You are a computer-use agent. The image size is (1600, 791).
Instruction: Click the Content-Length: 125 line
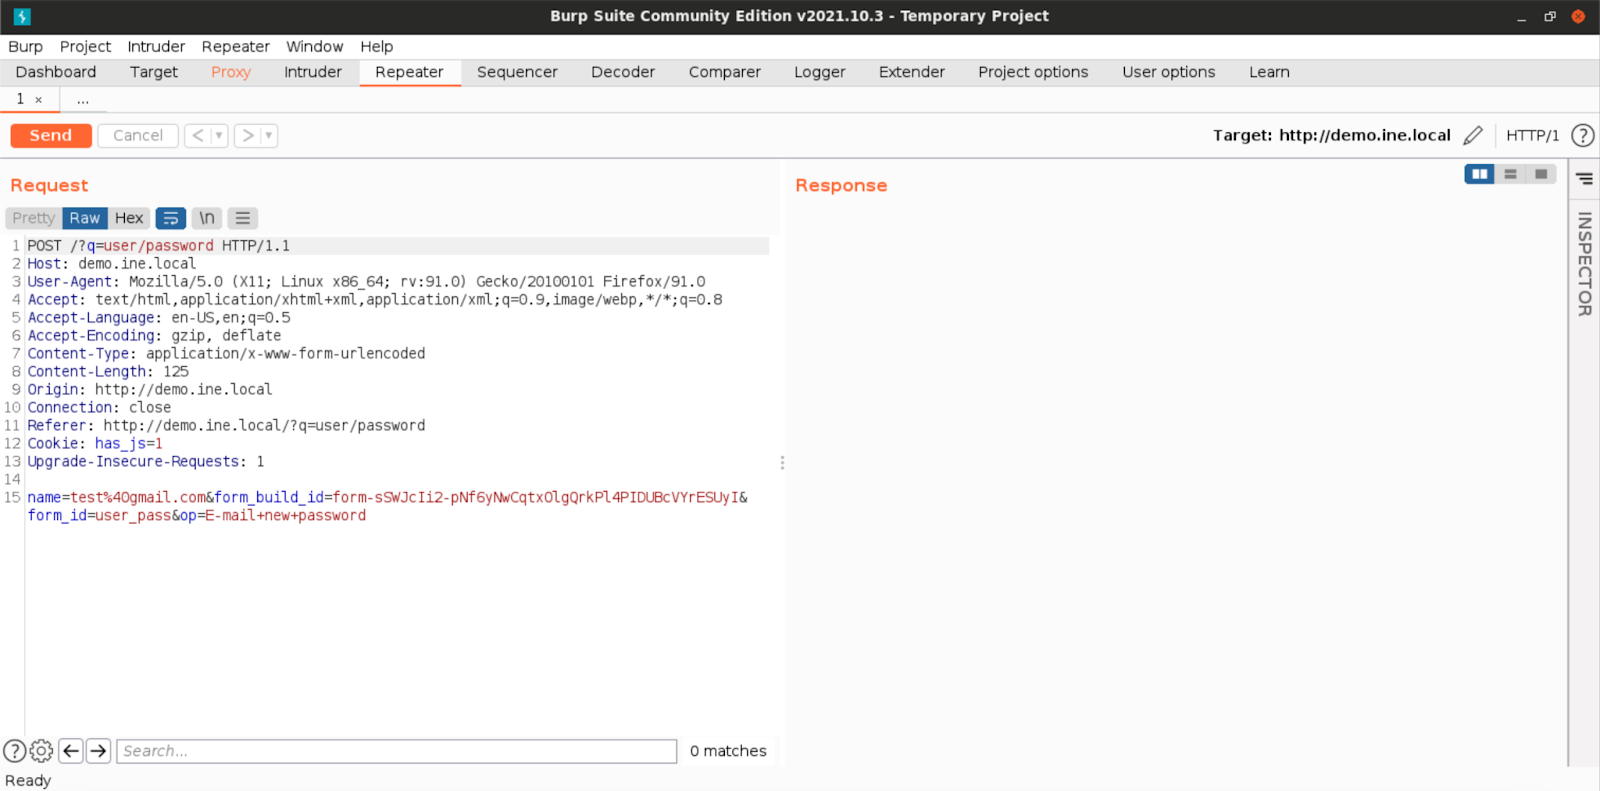tap(108, 372)
